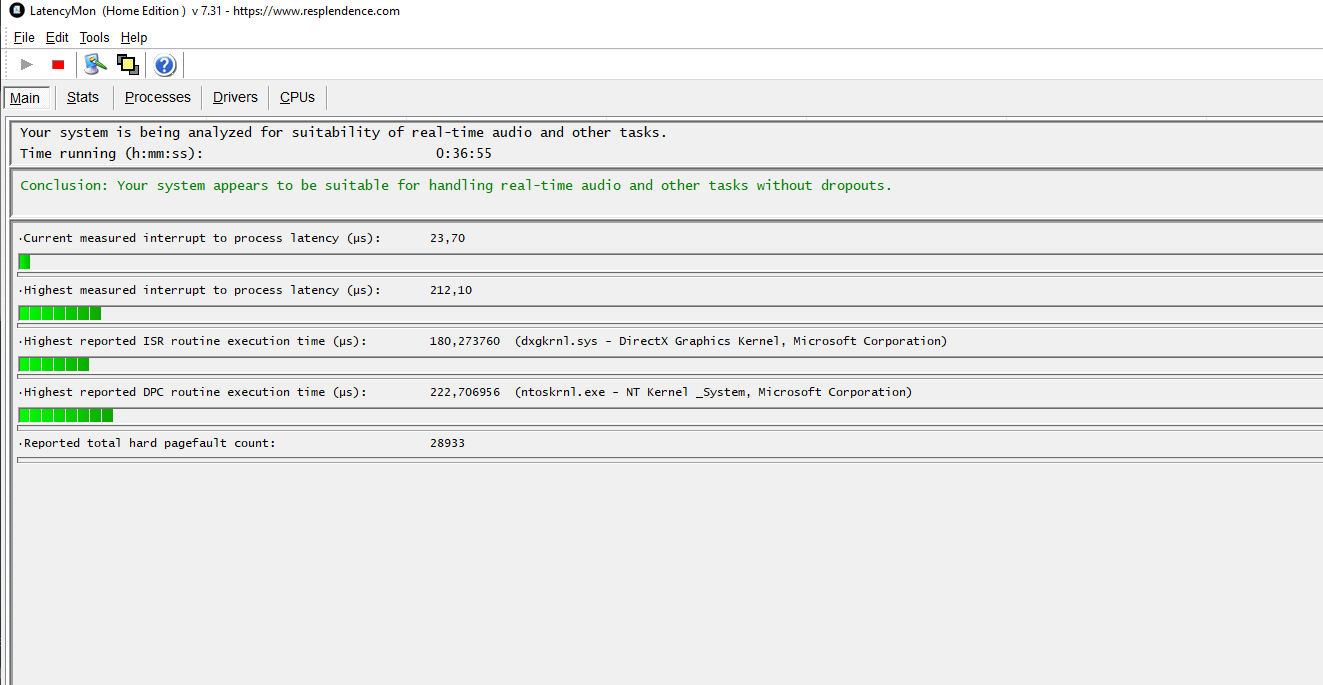
Task: Start the latency monitor with play icon
Action: point(27,65)
